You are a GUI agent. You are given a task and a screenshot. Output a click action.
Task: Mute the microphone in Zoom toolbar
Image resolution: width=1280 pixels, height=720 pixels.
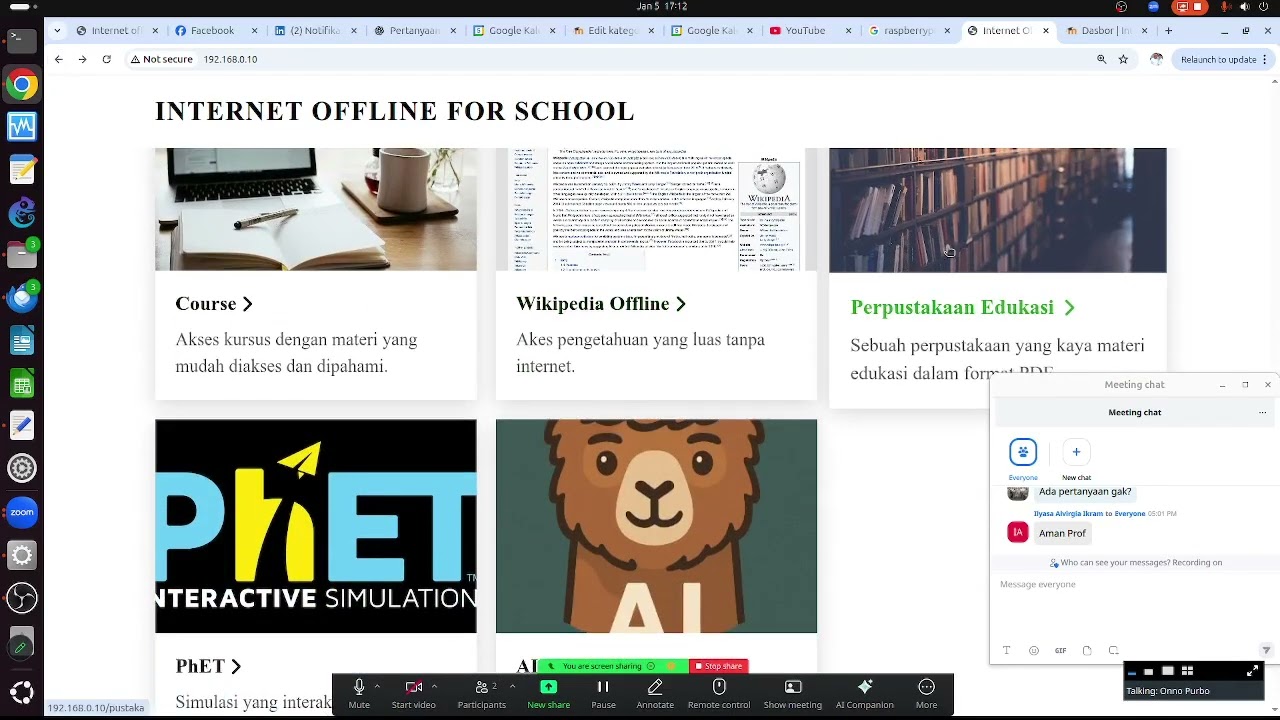point(359,693)
